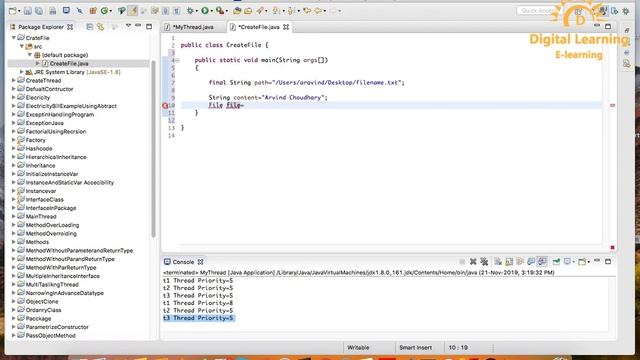Expand the Pacckage project
The width and height of the screenshot is (640, 360).
pos(13,318)
